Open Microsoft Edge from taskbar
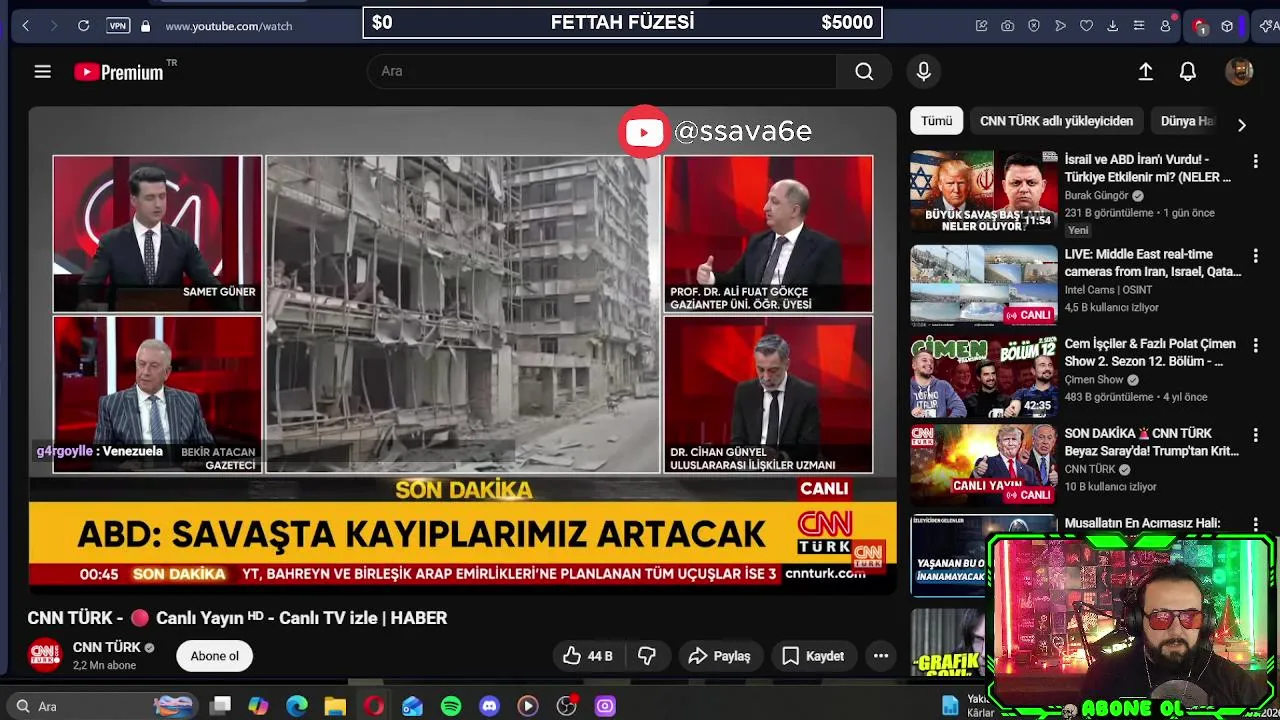Image resolution: width=1280 pixels, height=720 pixels. (297, 706)
